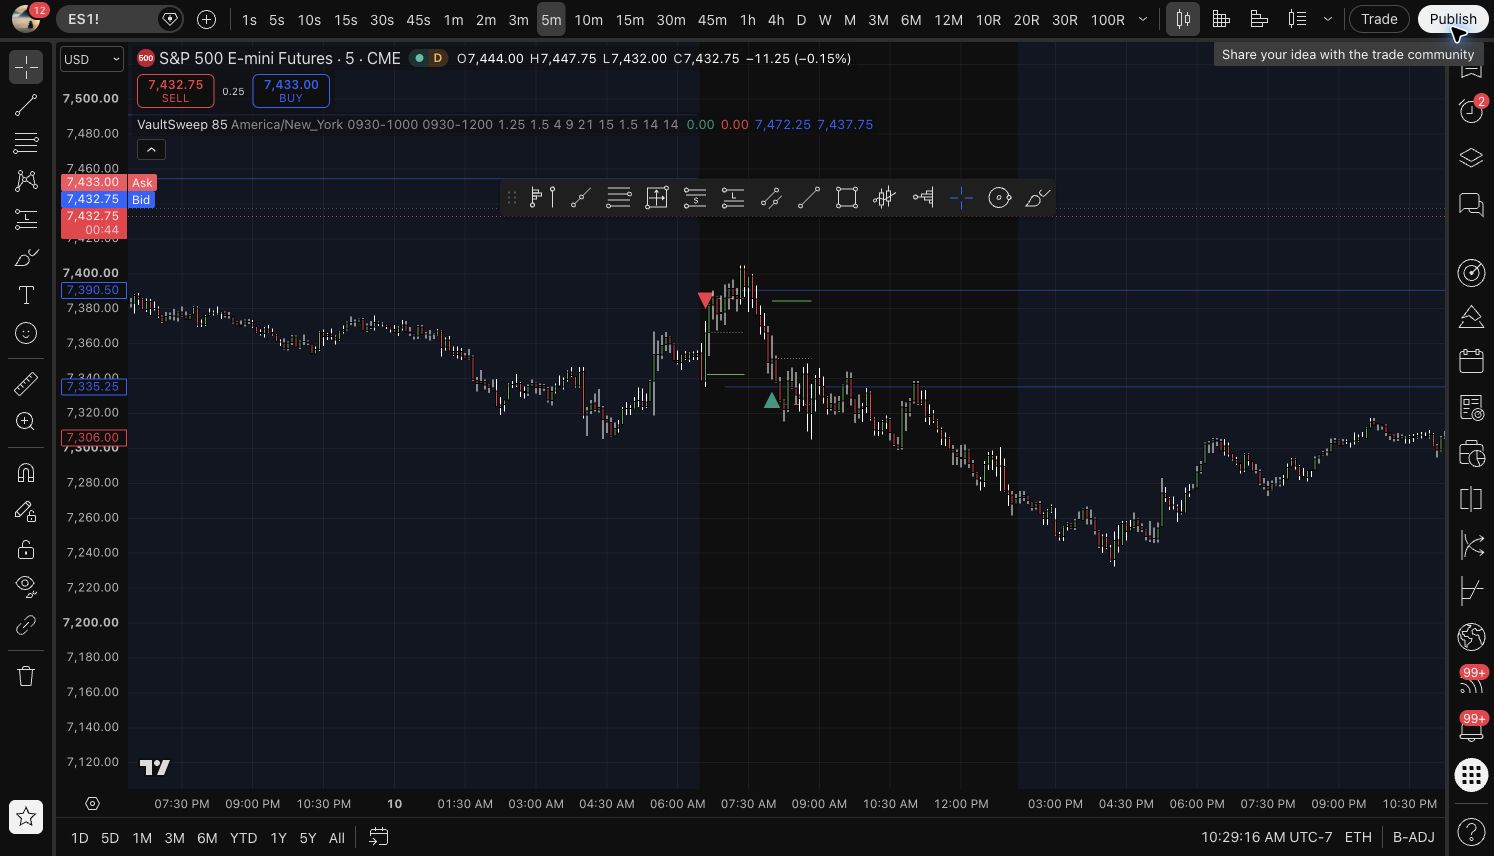
Task: Remove drawings with trash icon
Action: point(26,676)
